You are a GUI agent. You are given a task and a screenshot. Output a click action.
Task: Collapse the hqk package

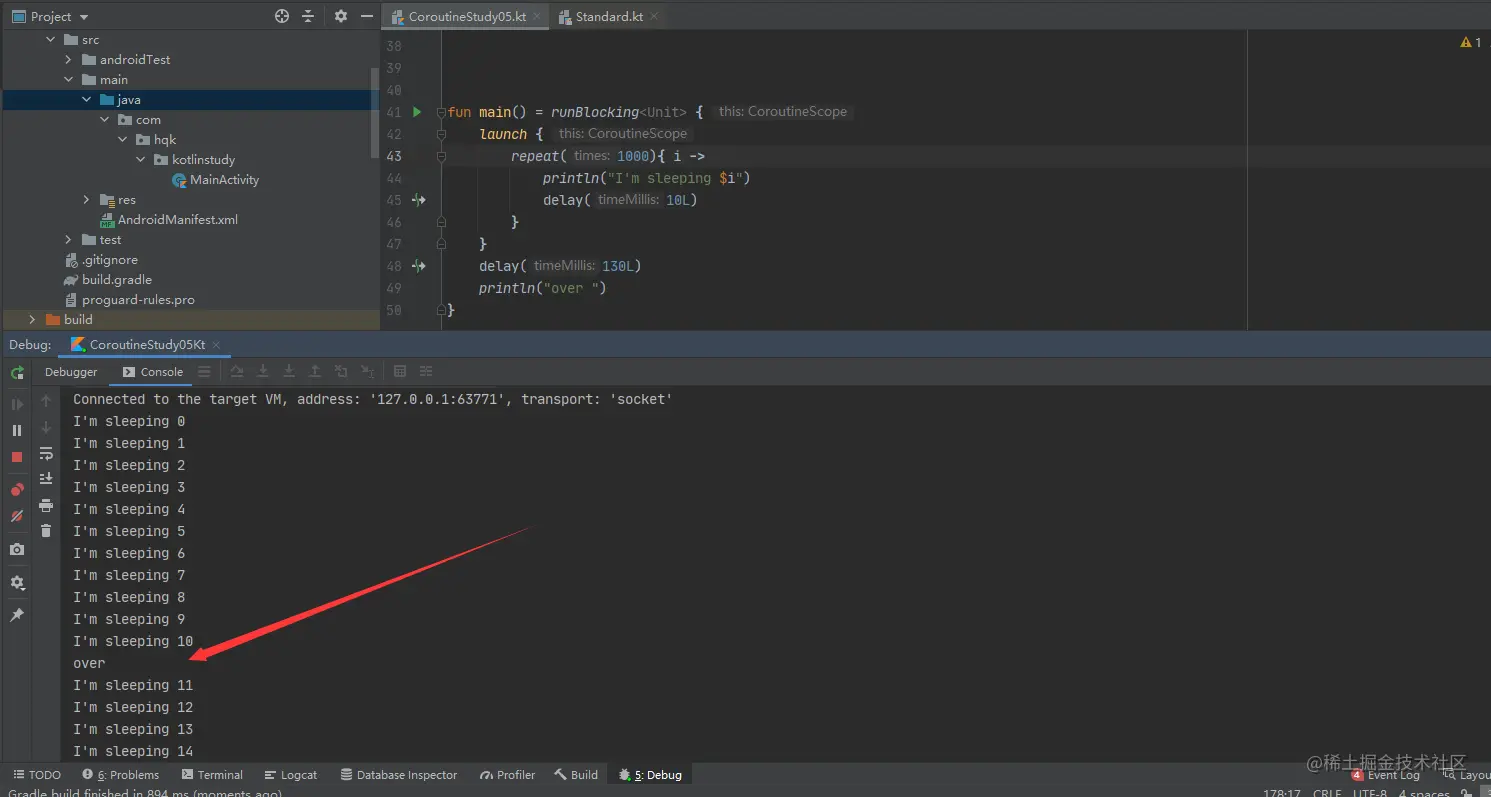pyautogui.click(x=123, y=140)
